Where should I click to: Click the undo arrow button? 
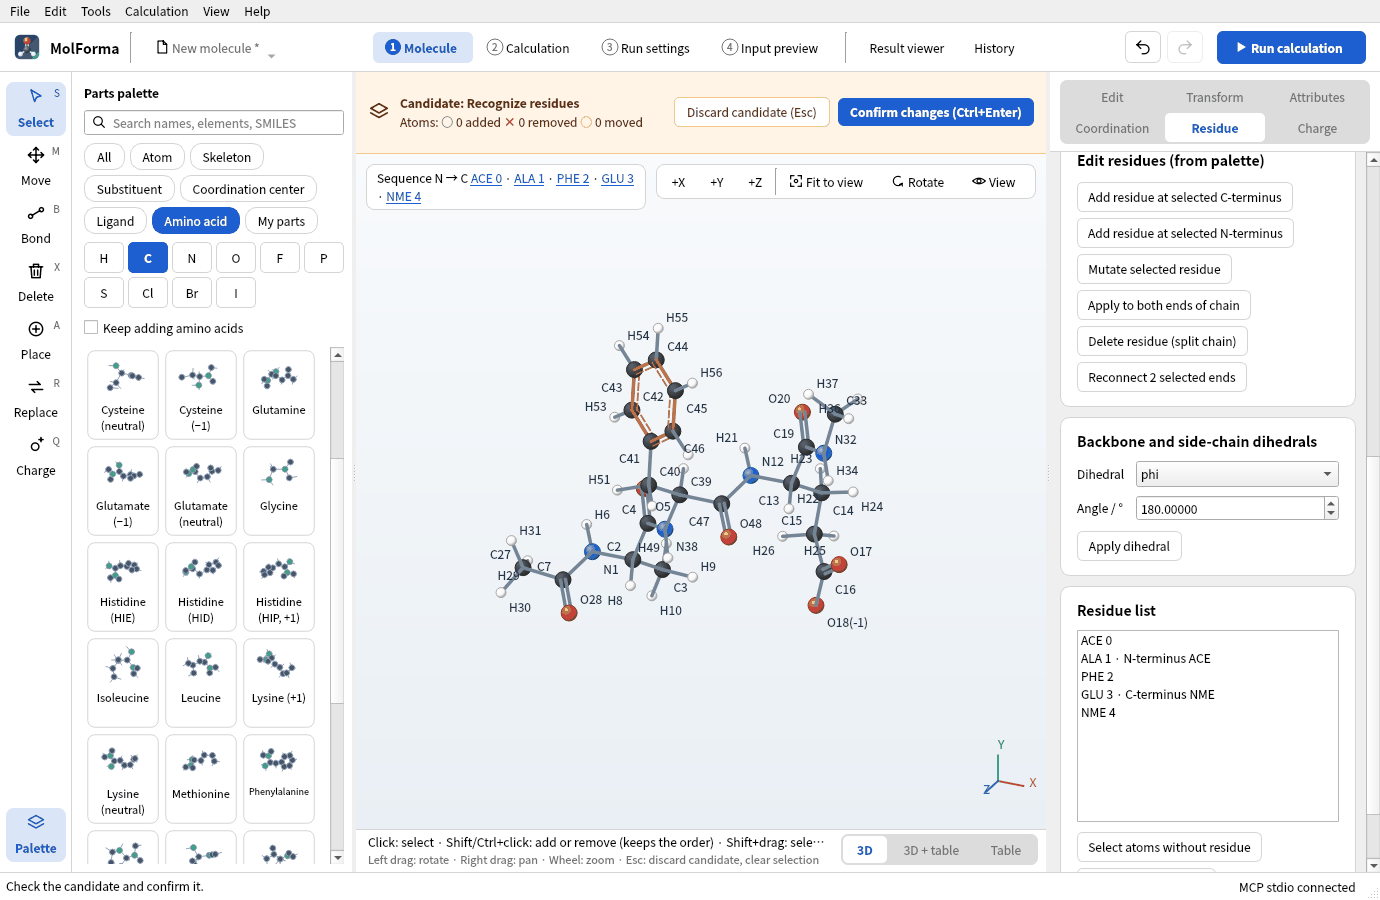point(1143,47)
